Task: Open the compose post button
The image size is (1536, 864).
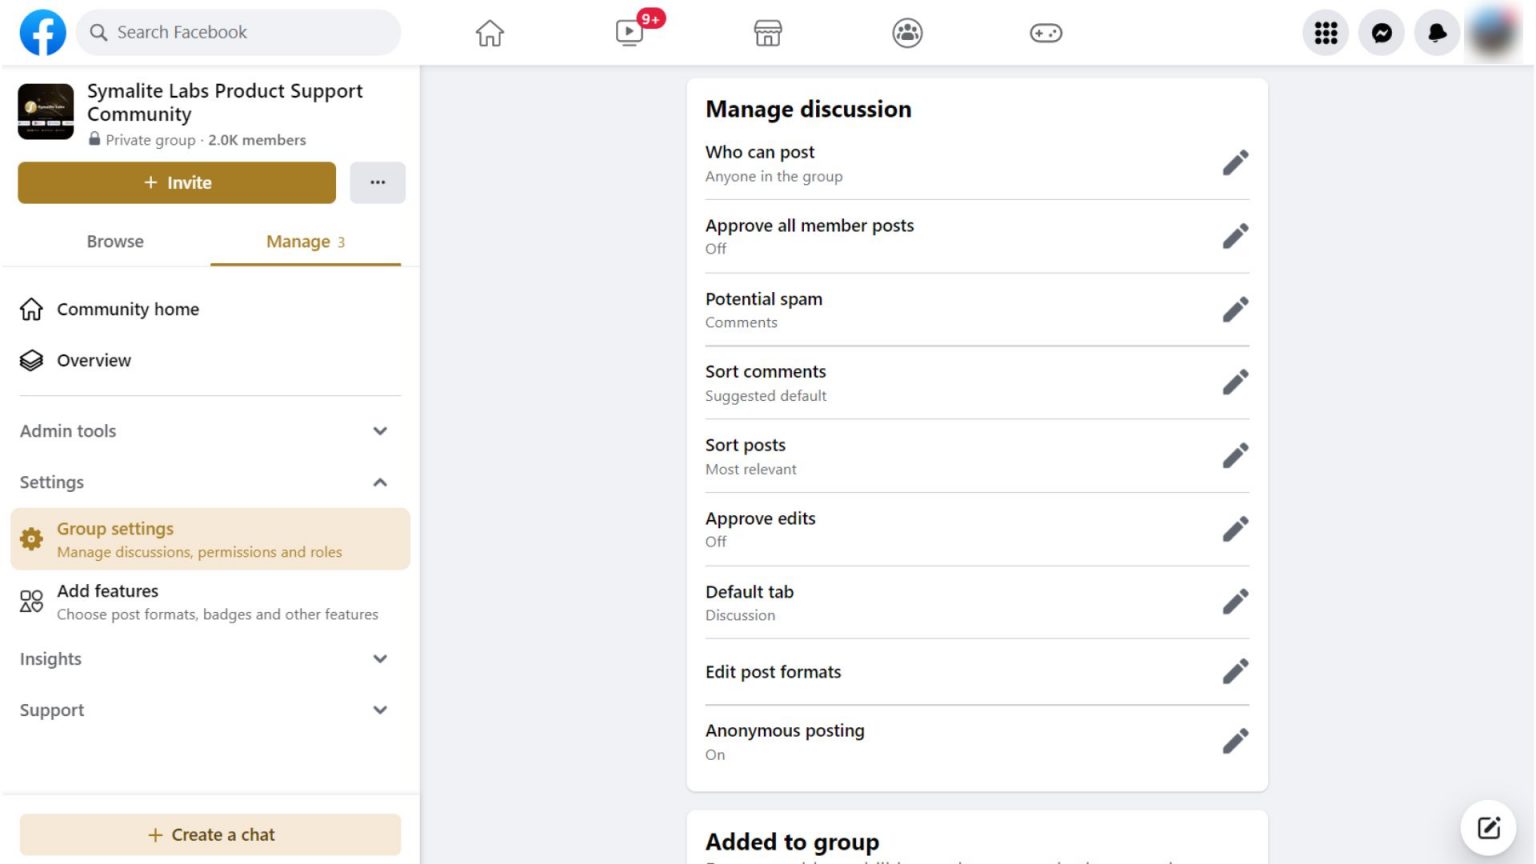Action: click(x=1488, y=827)
